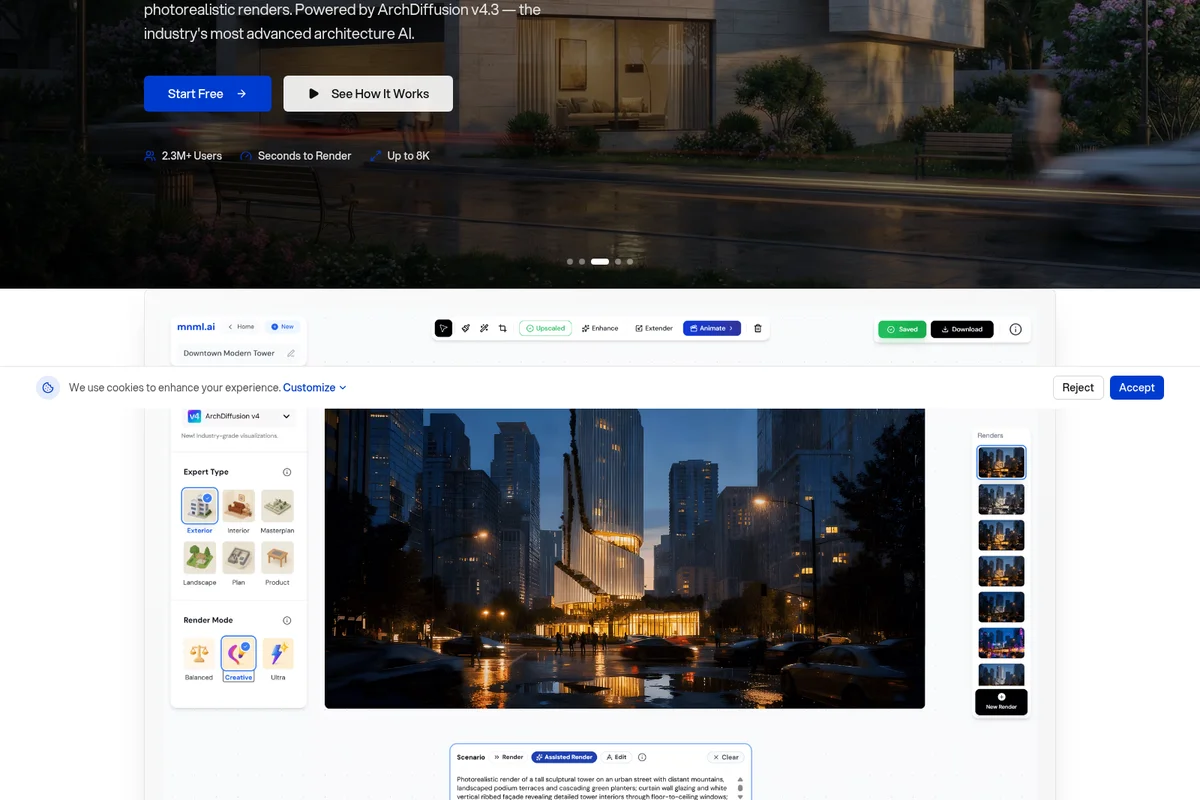Screen dimensions: 1200x800
Task: Open the Extender tool
Action: 653,328
